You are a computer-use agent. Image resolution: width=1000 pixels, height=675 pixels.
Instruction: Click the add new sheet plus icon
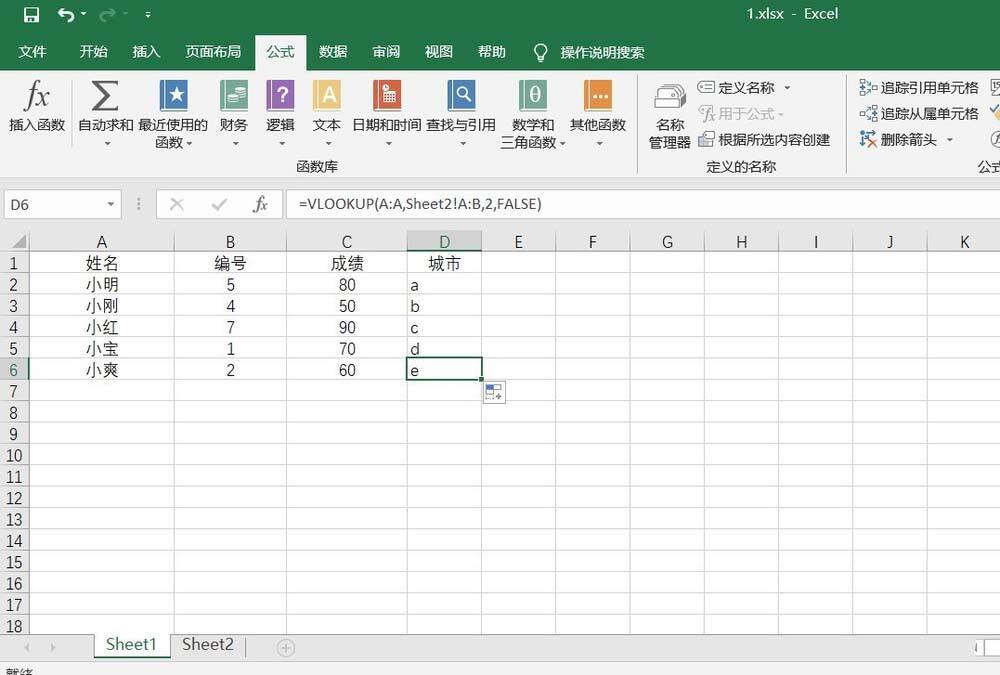285,648
